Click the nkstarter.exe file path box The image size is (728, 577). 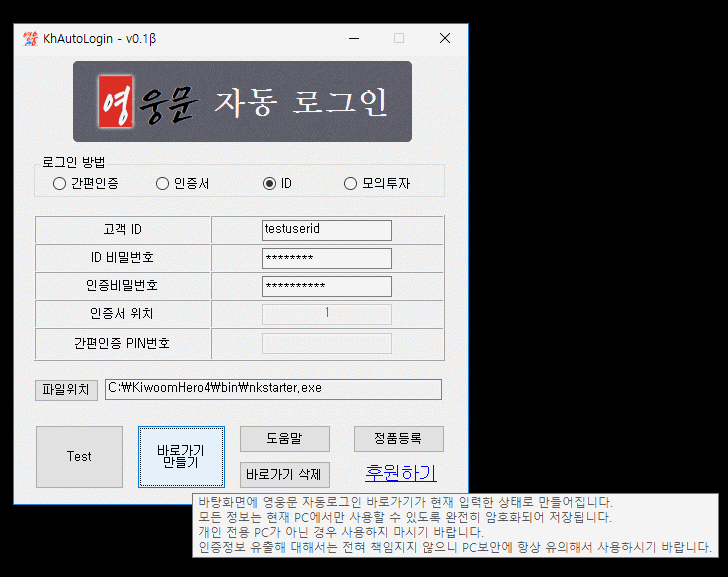272,389
